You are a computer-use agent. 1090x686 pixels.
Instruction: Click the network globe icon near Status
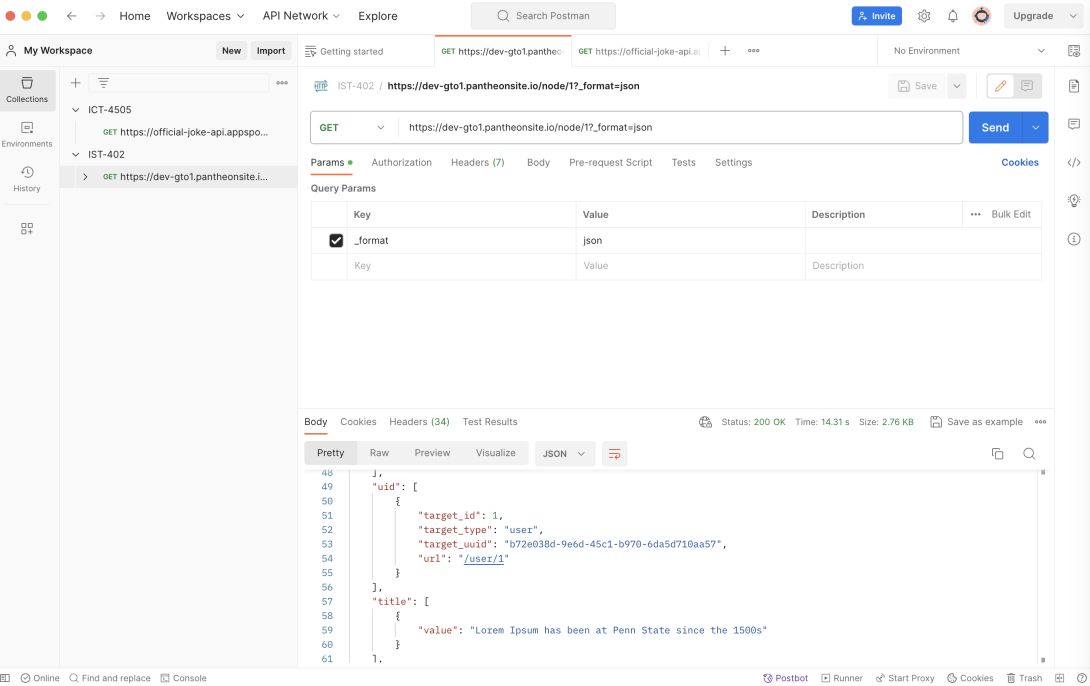point(705,422)
